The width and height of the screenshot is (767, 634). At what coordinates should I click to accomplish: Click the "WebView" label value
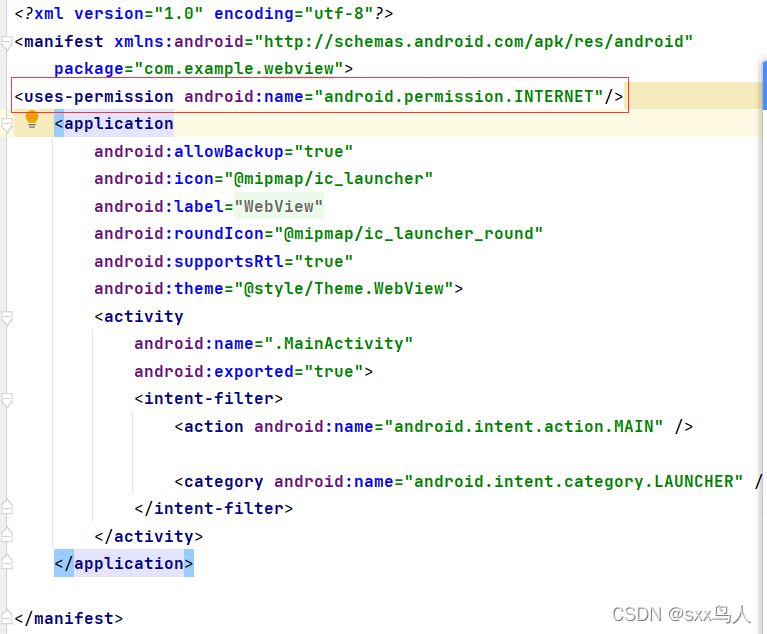pos(279,206)
